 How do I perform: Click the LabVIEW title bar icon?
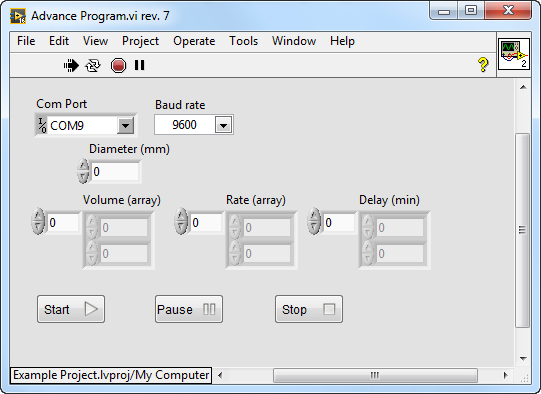(x=18, y=16)
